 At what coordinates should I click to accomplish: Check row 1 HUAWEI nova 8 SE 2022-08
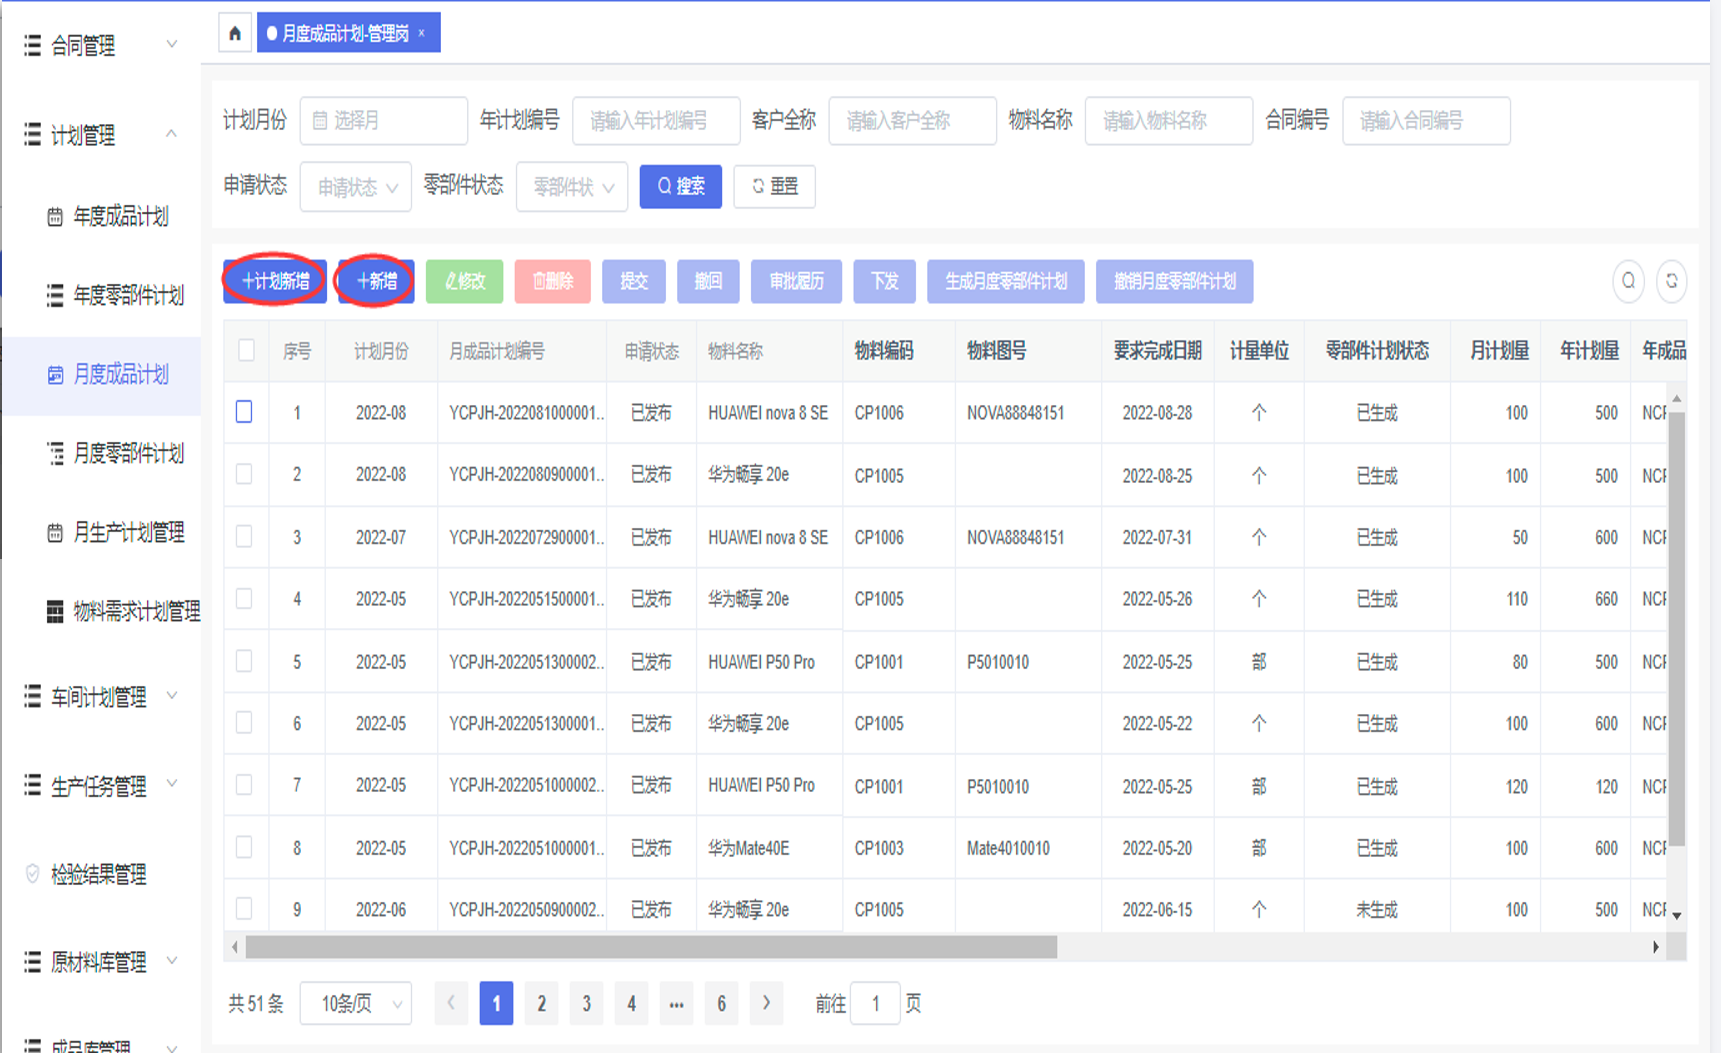244,412
